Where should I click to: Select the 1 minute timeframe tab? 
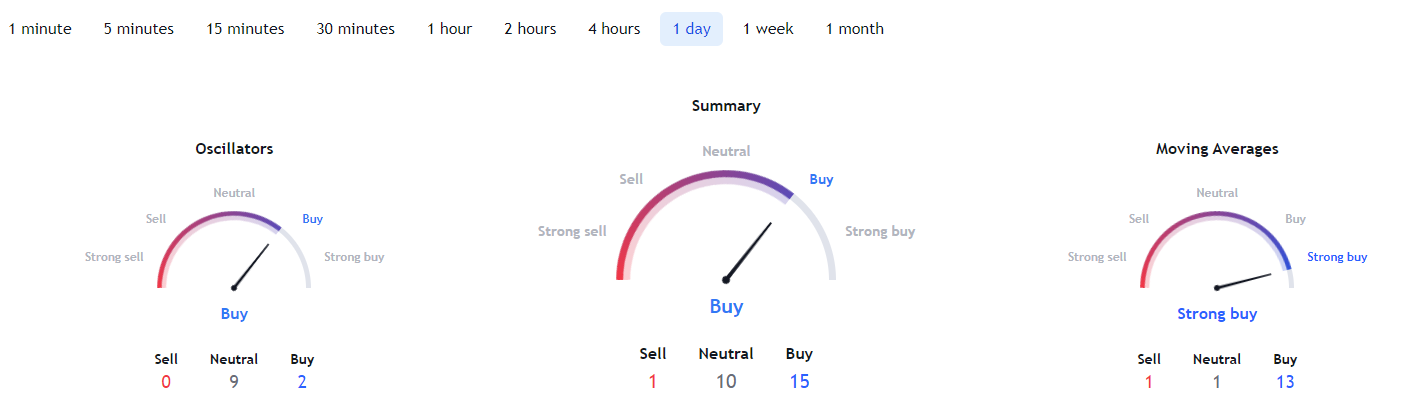(40, 29)
